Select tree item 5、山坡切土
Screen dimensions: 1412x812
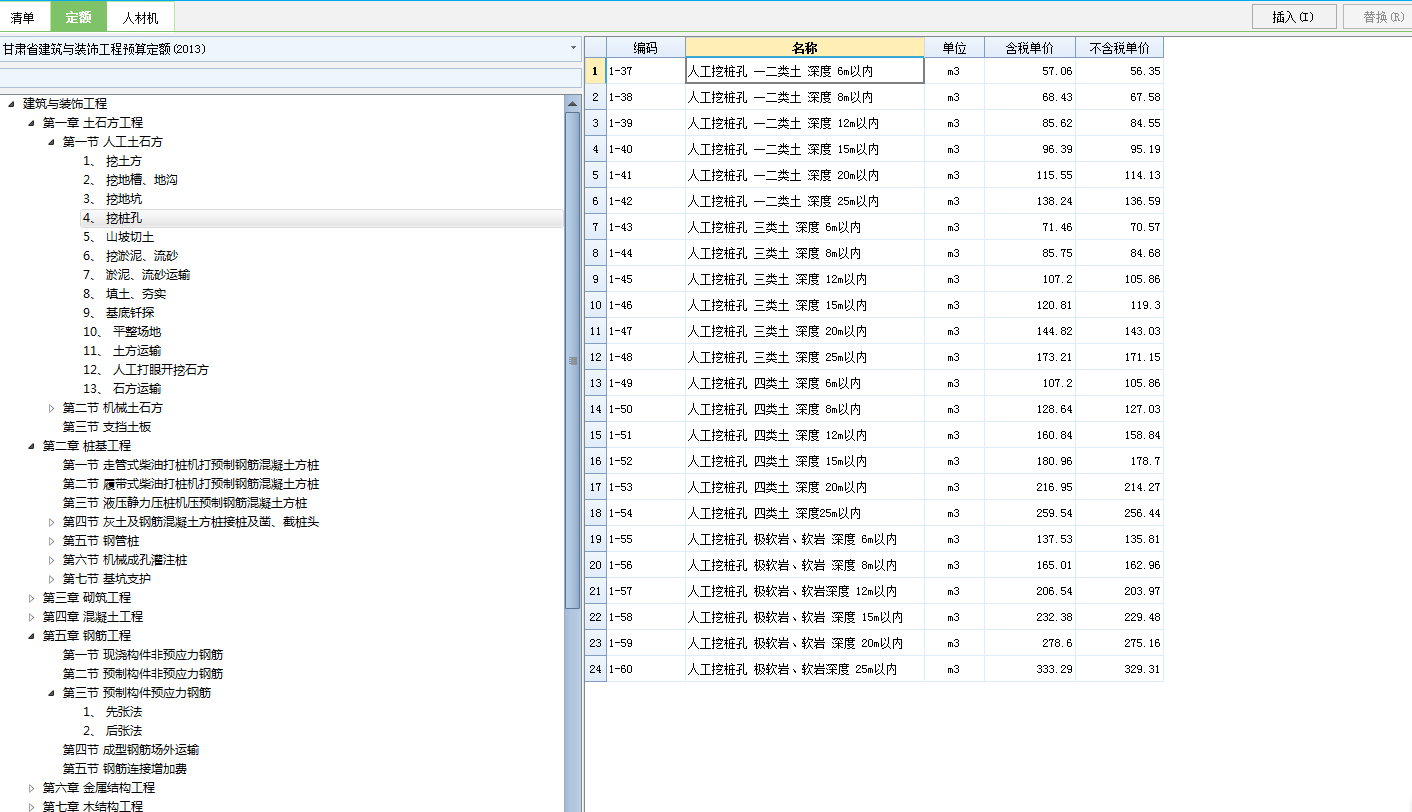(x=118, y=237)
